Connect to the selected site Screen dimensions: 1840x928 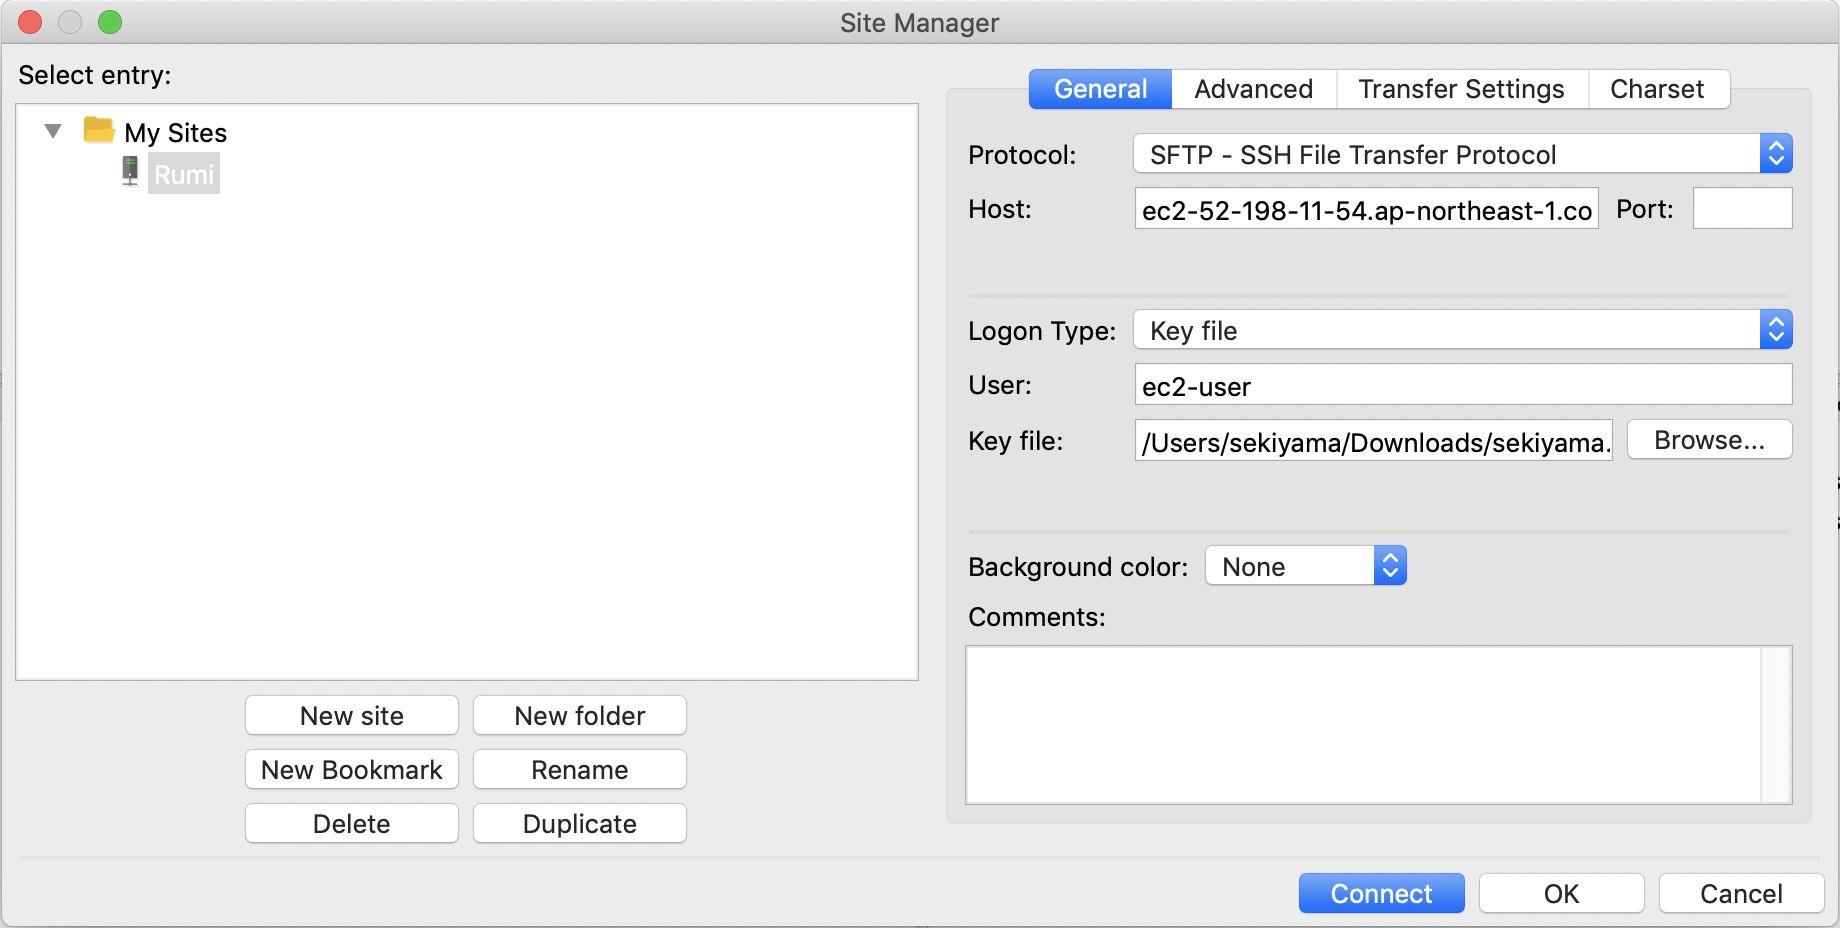1381,893
